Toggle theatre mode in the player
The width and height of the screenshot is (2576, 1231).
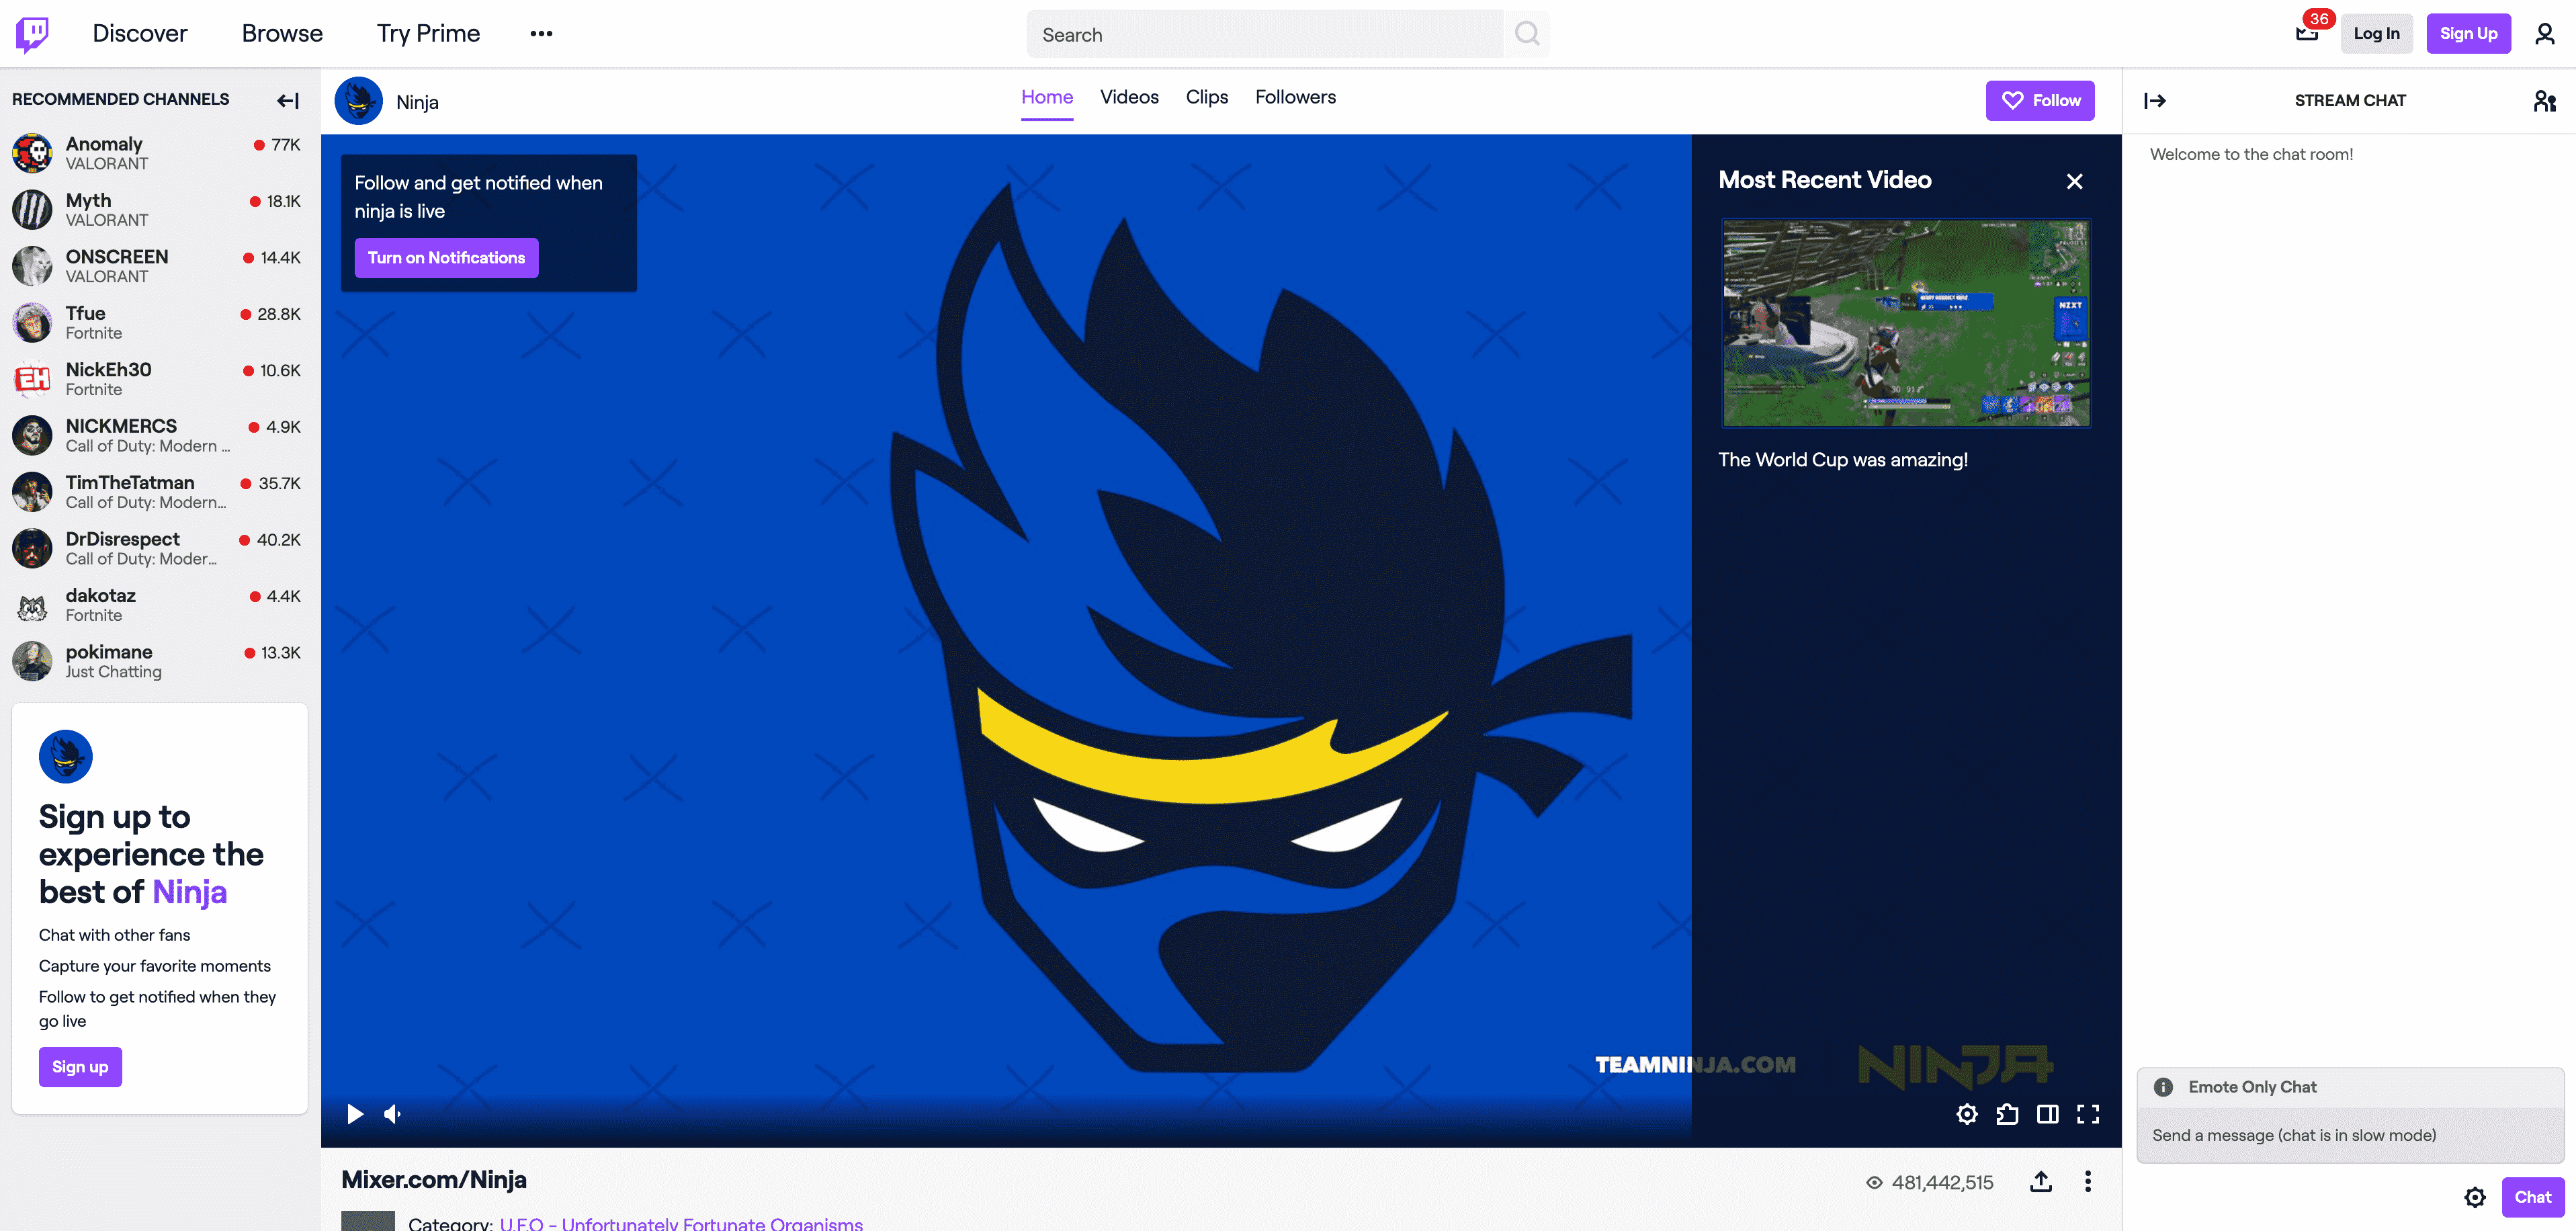[x=2047, y=1114]
